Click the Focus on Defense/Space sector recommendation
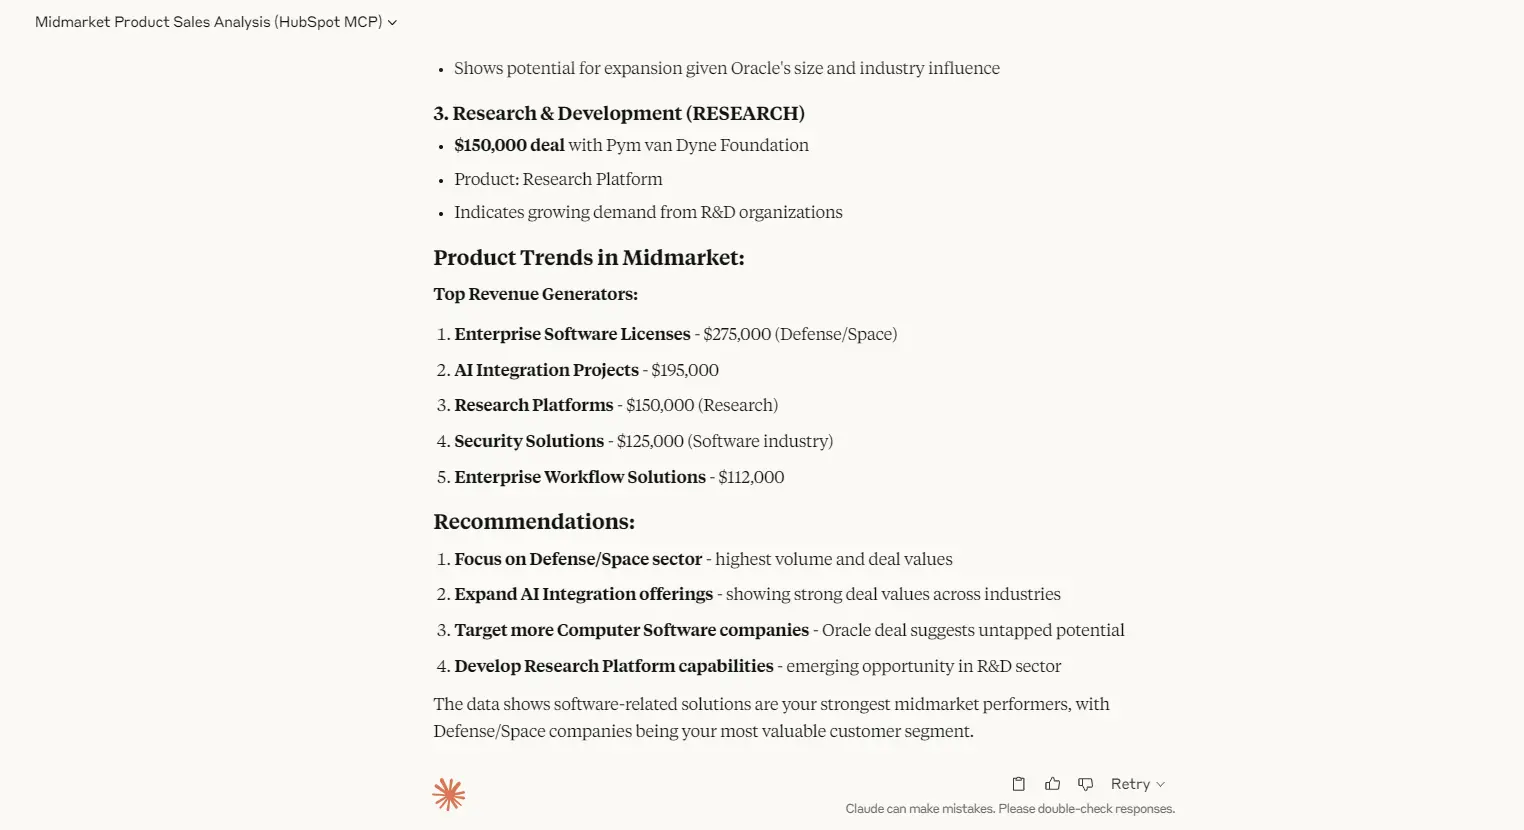Screen dimensions: 1524x830 577,559
